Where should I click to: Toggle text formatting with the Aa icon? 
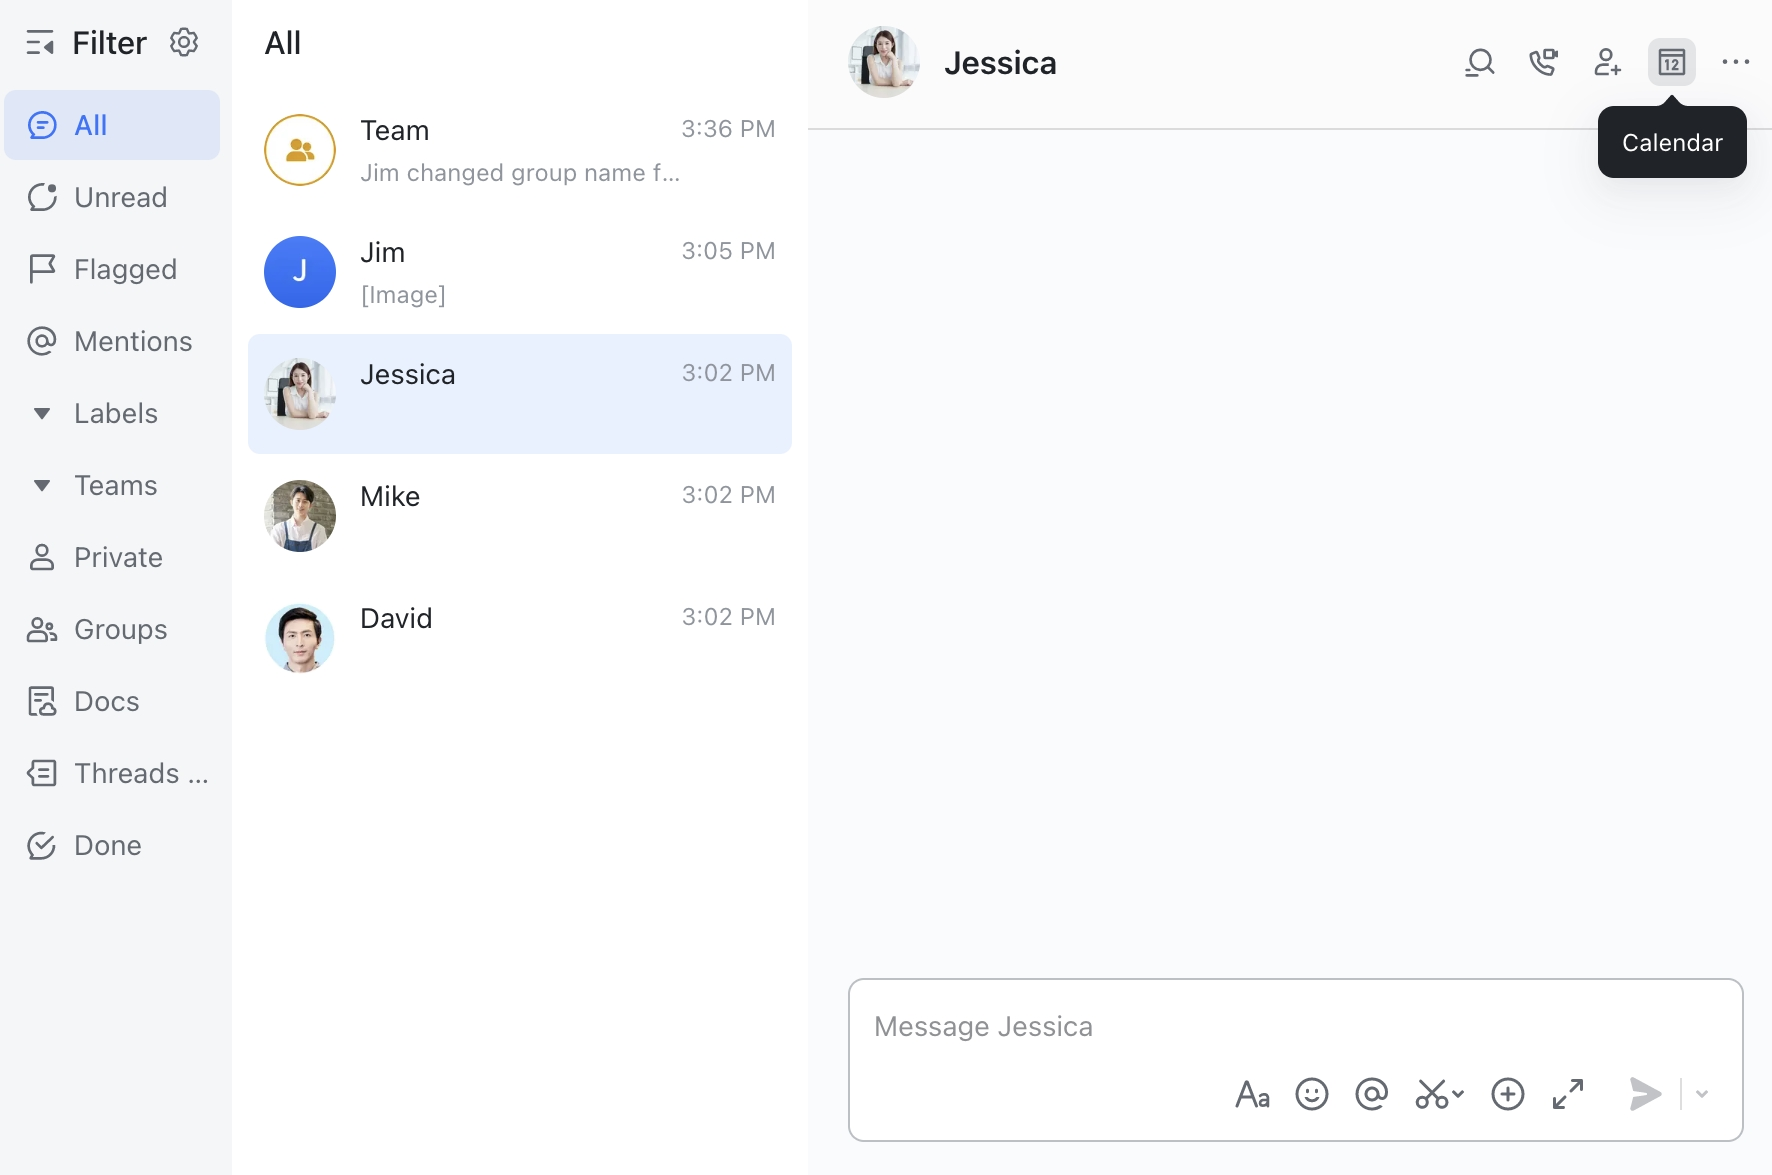[x=1252, y=1094]
